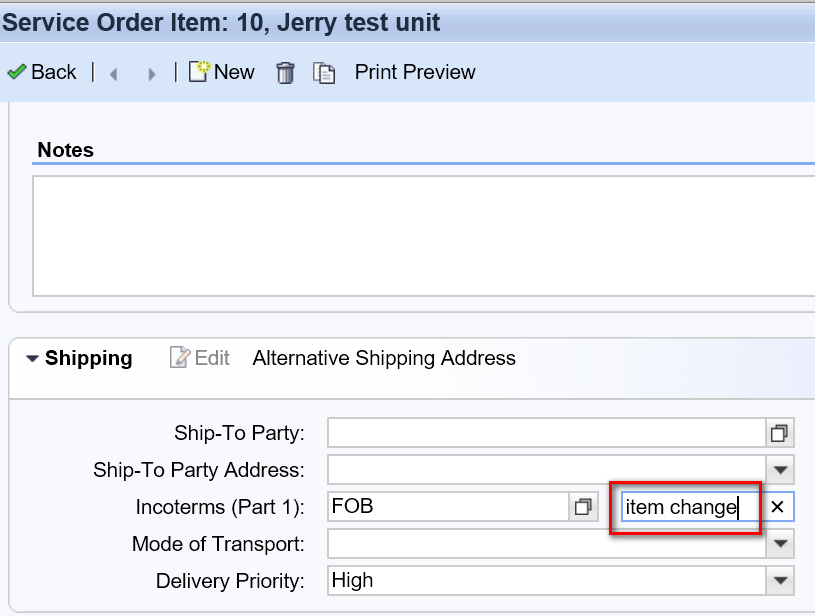This screenshot has width=815, height=616.
Task: Open value help for Ship-To Party
Action: pos(779,433)
